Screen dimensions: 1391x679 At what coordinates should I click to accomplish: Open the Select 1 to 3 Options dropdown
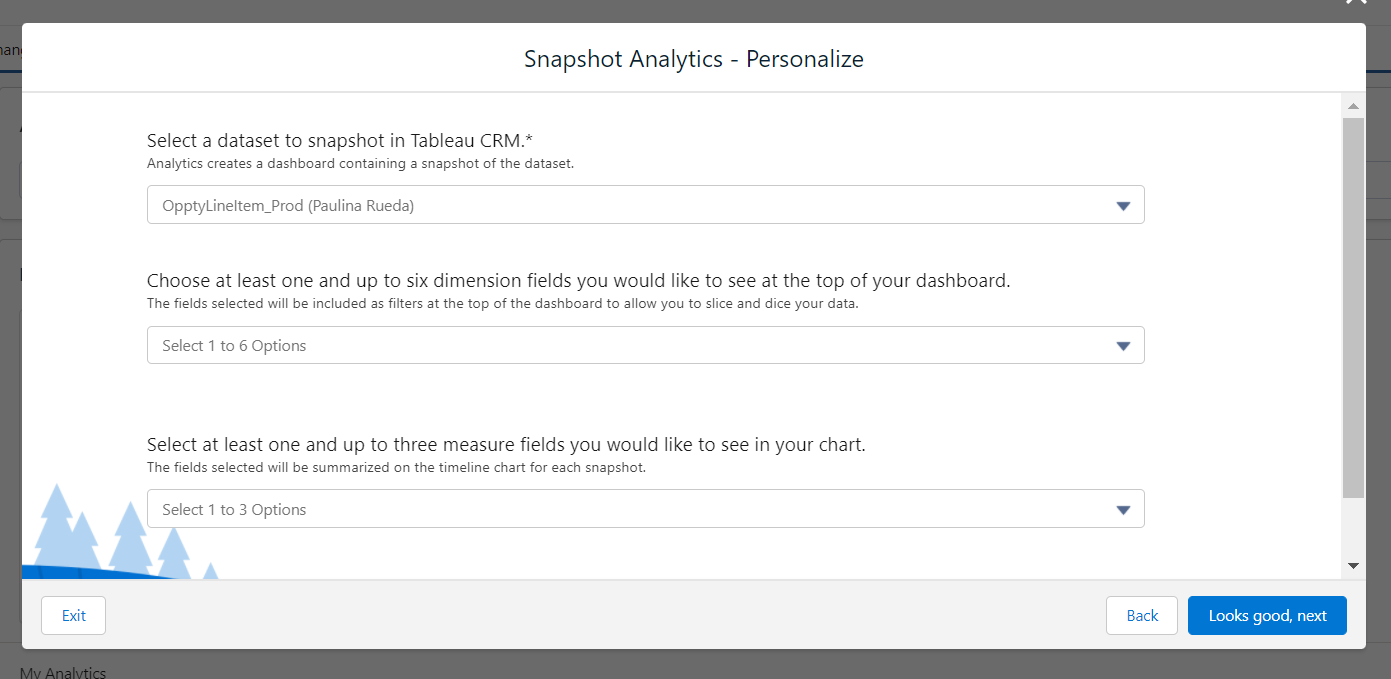[x=645, y=509]
